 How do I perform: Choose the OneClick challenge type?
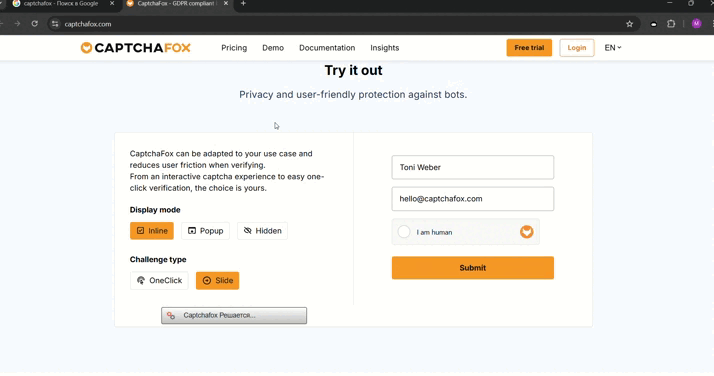pyautogui.click(x=159, y=280)
